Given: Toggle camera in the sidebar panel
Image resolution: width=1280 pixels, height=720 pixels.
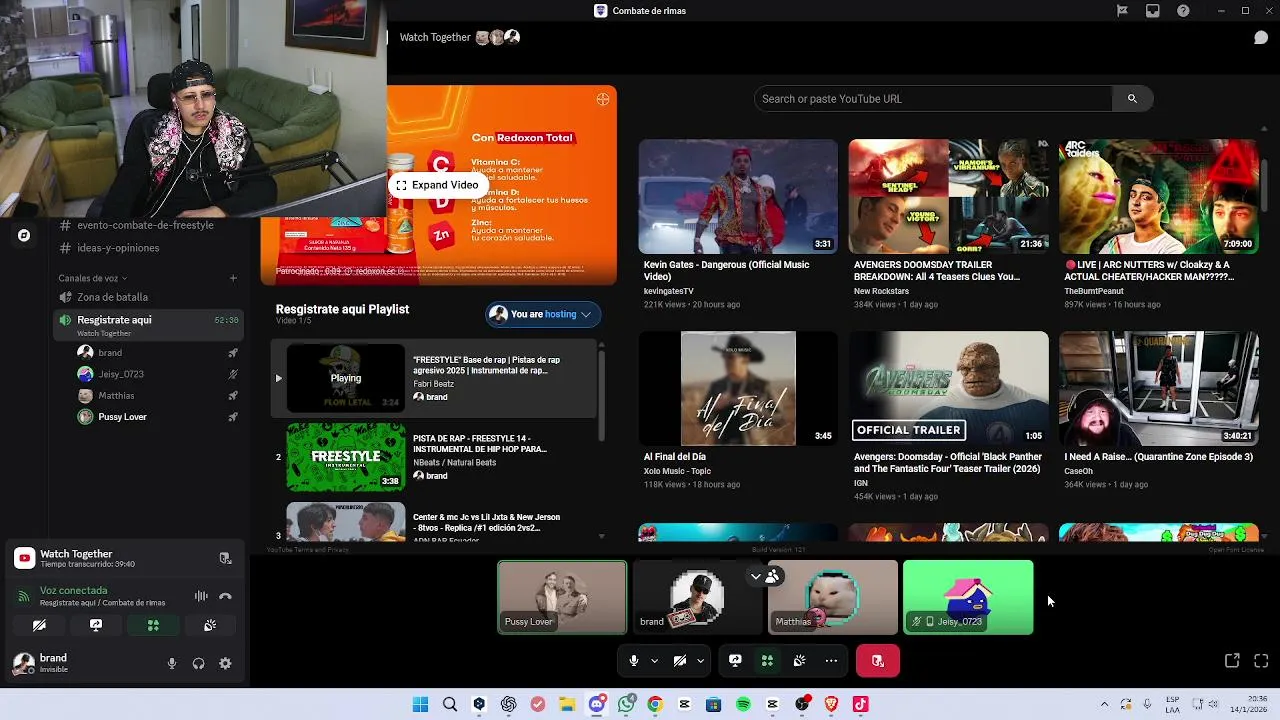Looking at the screenshot, I should (39, 625).
